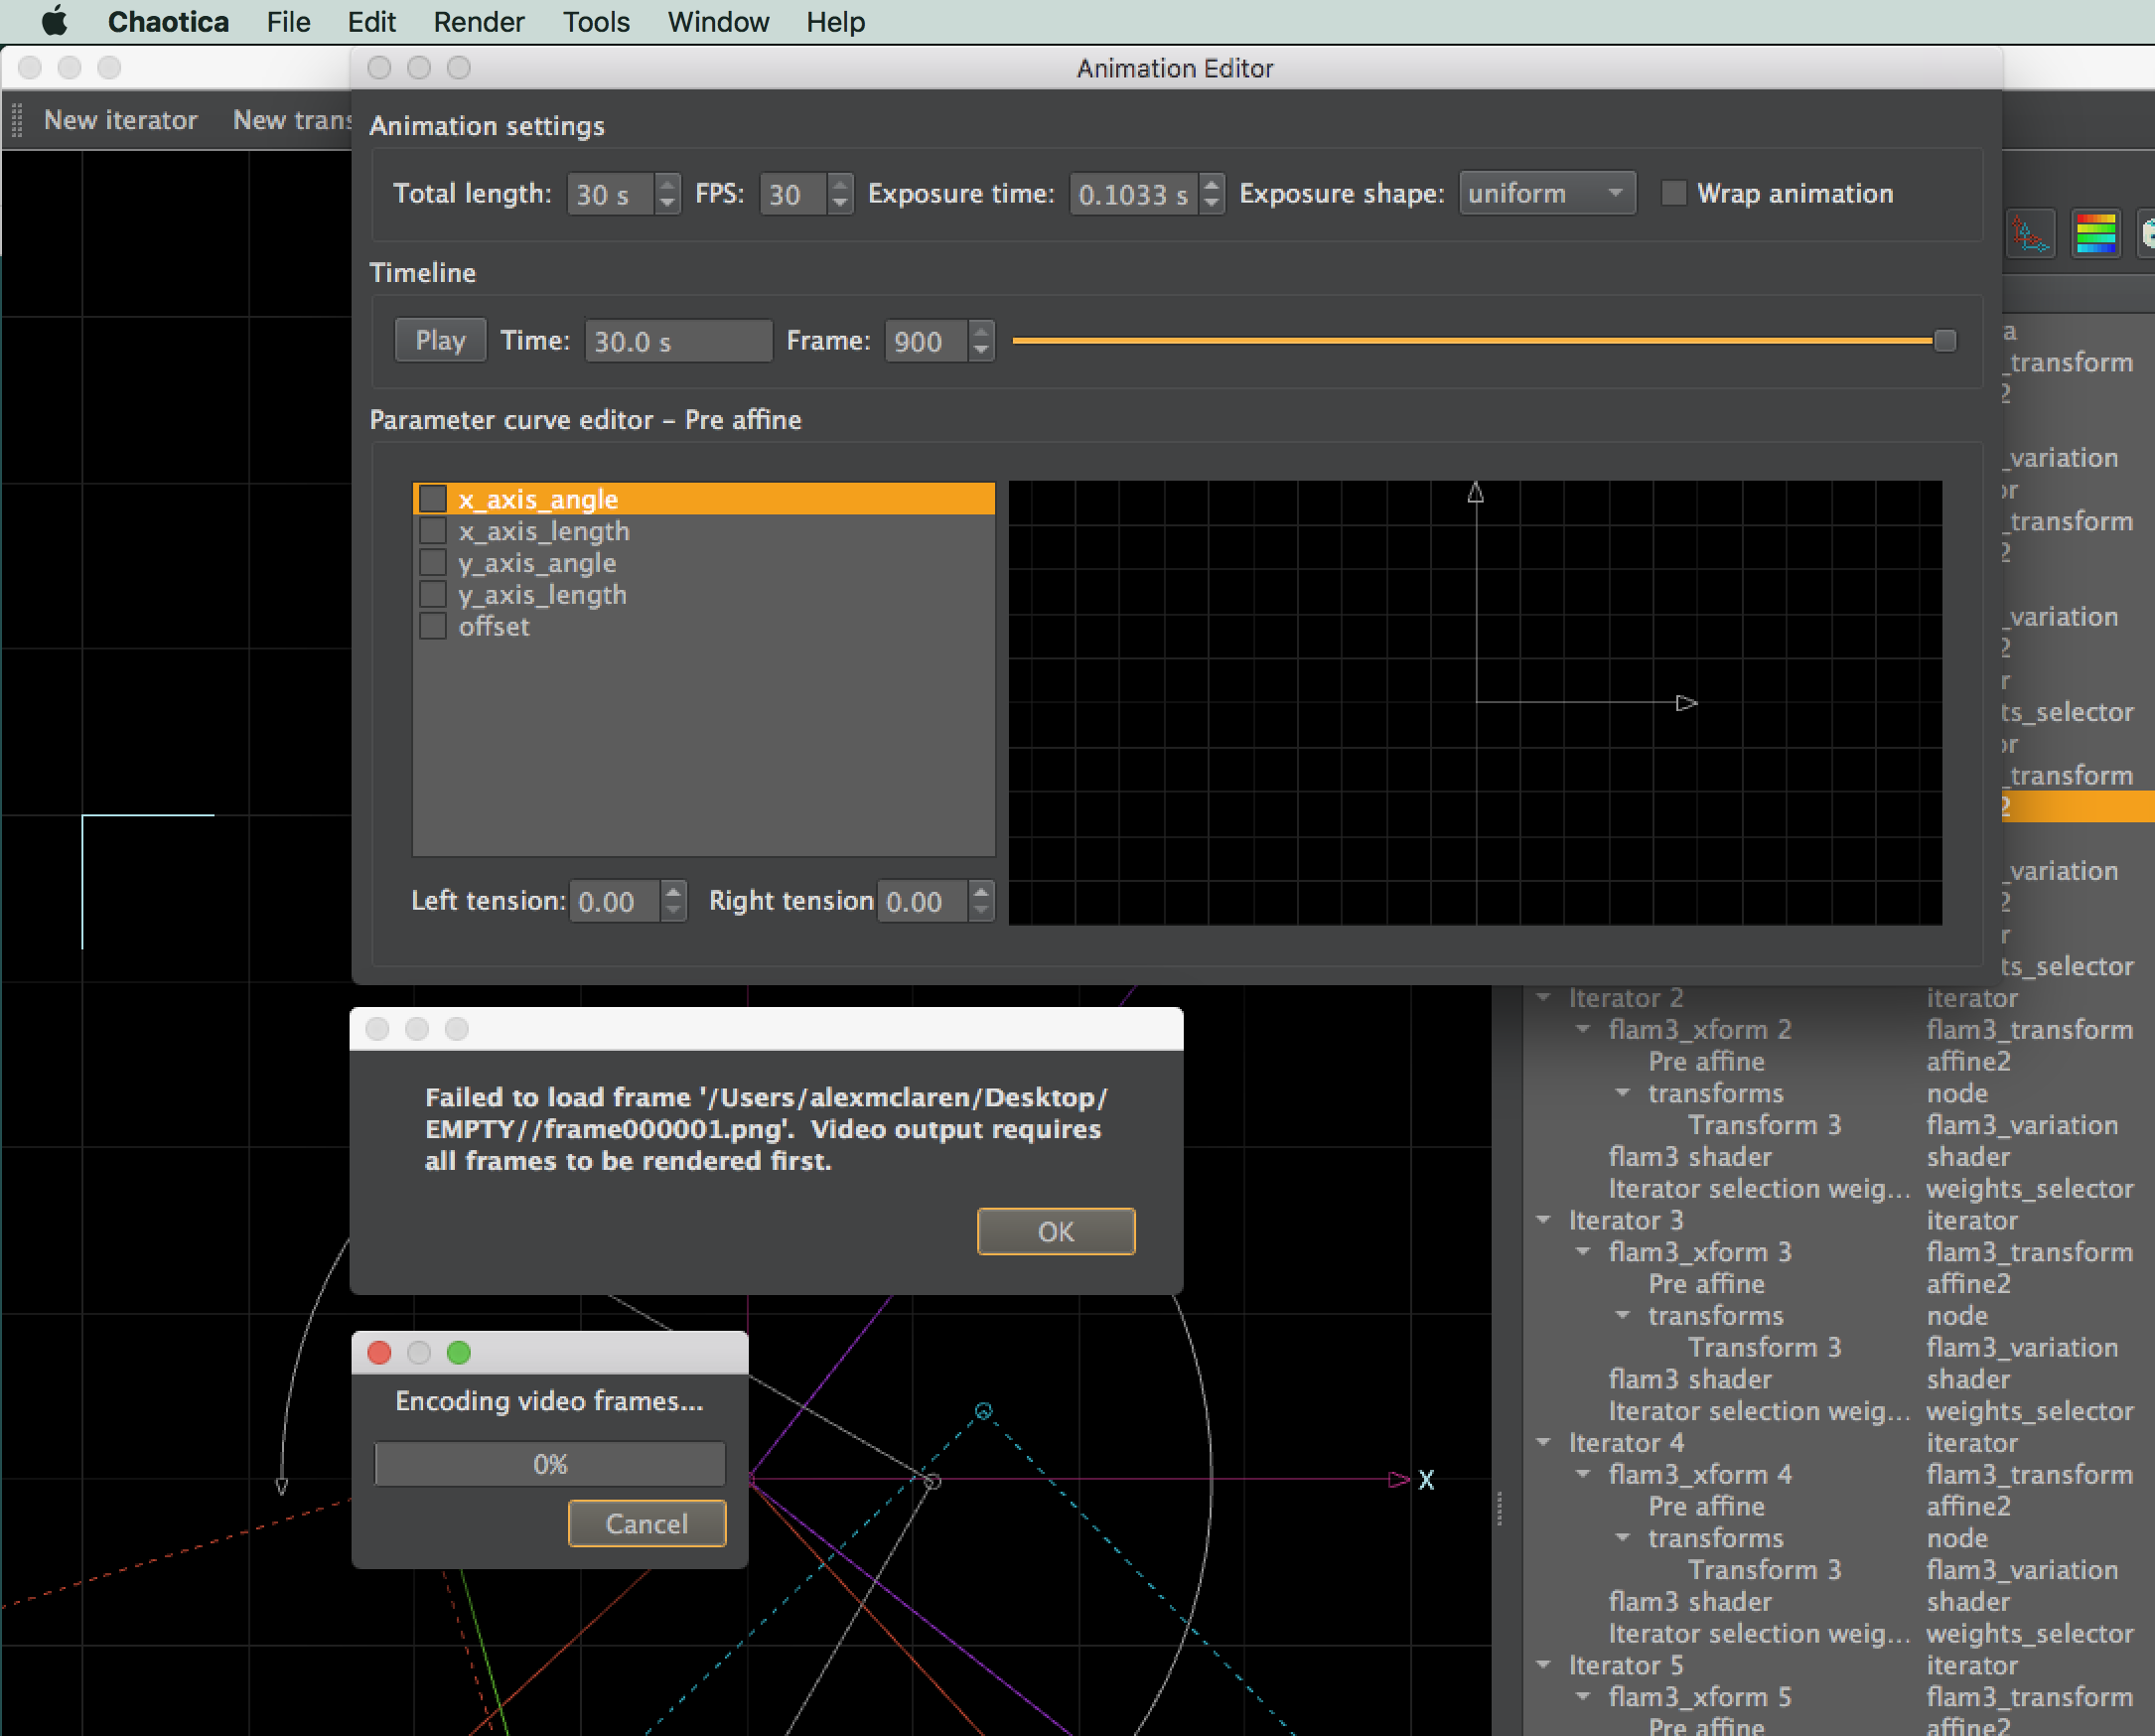Cancel the video encoding progress
Screen dimensions: 2155x1736
pyautogui.click(x=647, y=1523)
